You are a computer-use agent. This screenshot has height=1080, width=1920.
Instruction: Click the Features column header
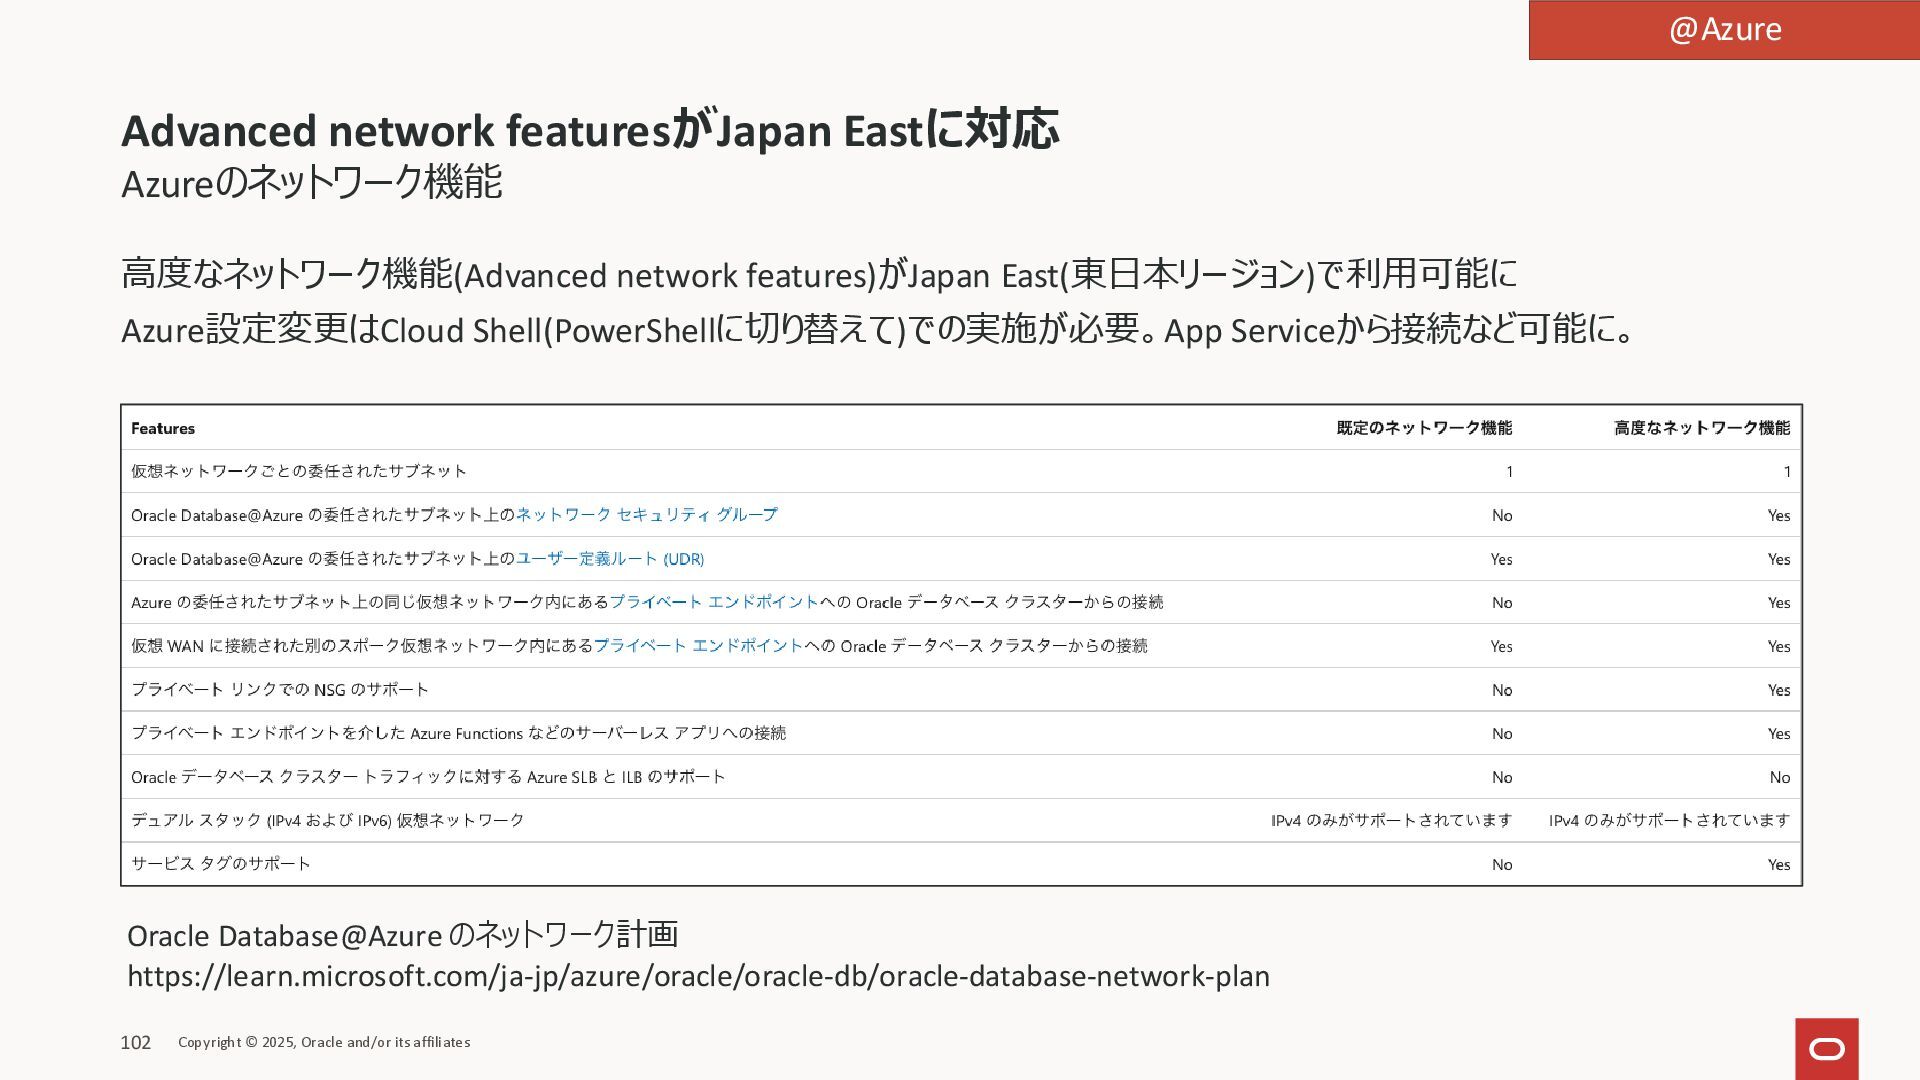[163, 428]
